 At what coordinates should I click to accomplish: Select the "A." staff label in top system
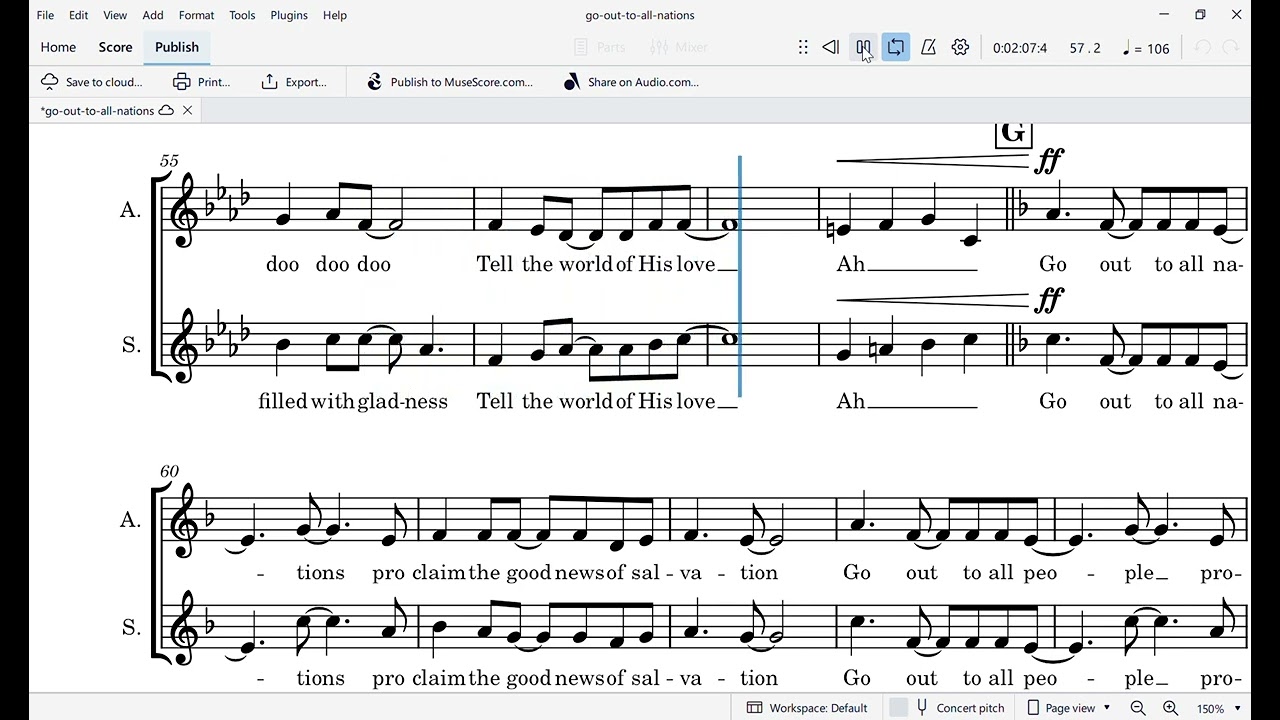coord(130,210)
